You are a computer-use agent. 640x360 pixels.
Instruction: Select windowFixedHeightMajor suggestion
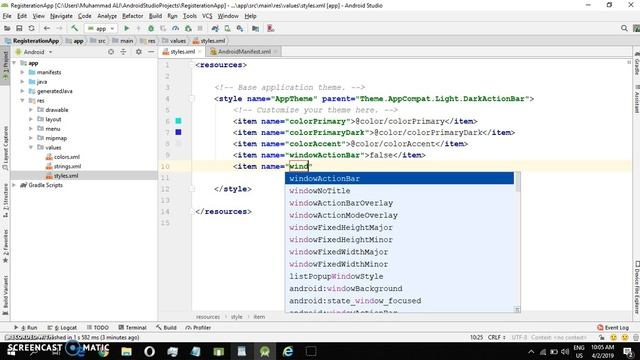[399, 227]
